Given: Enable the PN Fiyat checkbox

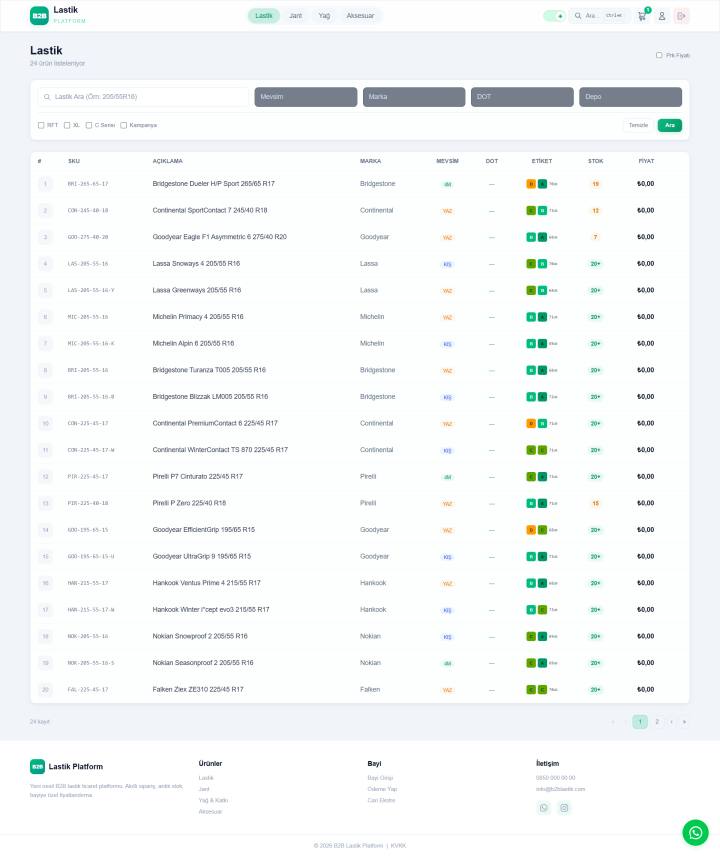Looking at the screenshot, I should [x=659, y=55].
